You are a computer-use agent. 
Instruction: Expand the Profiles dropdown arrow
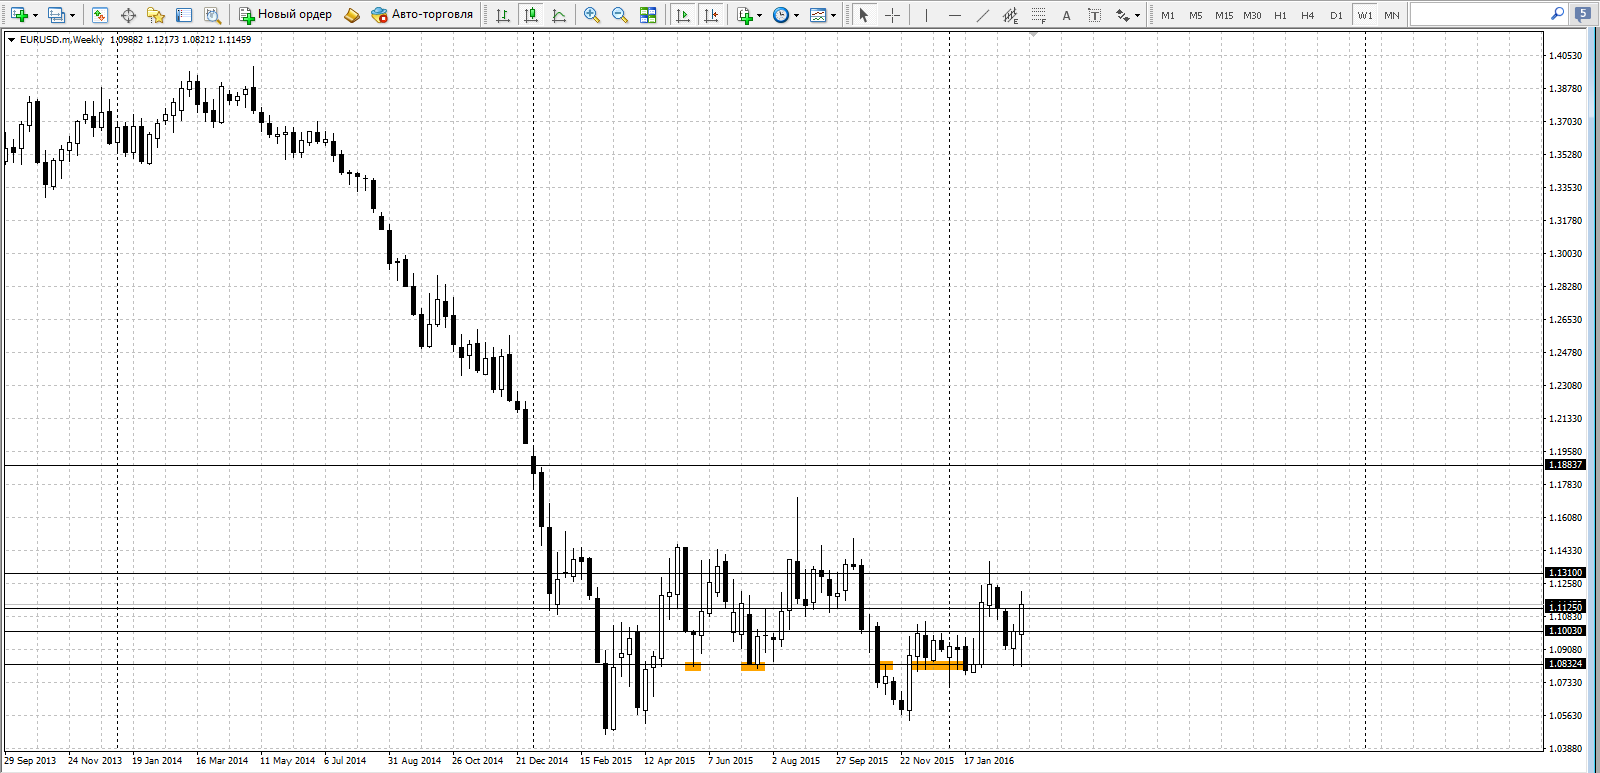[72, 15]
